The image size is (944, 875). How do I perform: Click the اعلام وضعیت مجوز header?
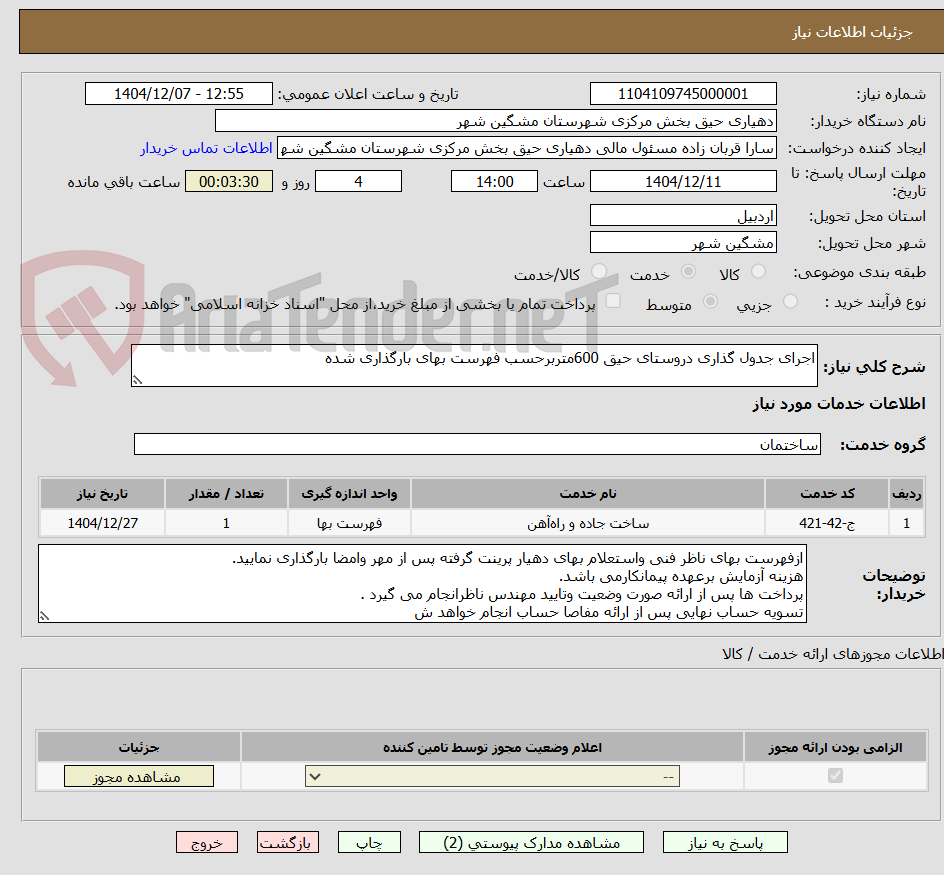coord(492,747)
